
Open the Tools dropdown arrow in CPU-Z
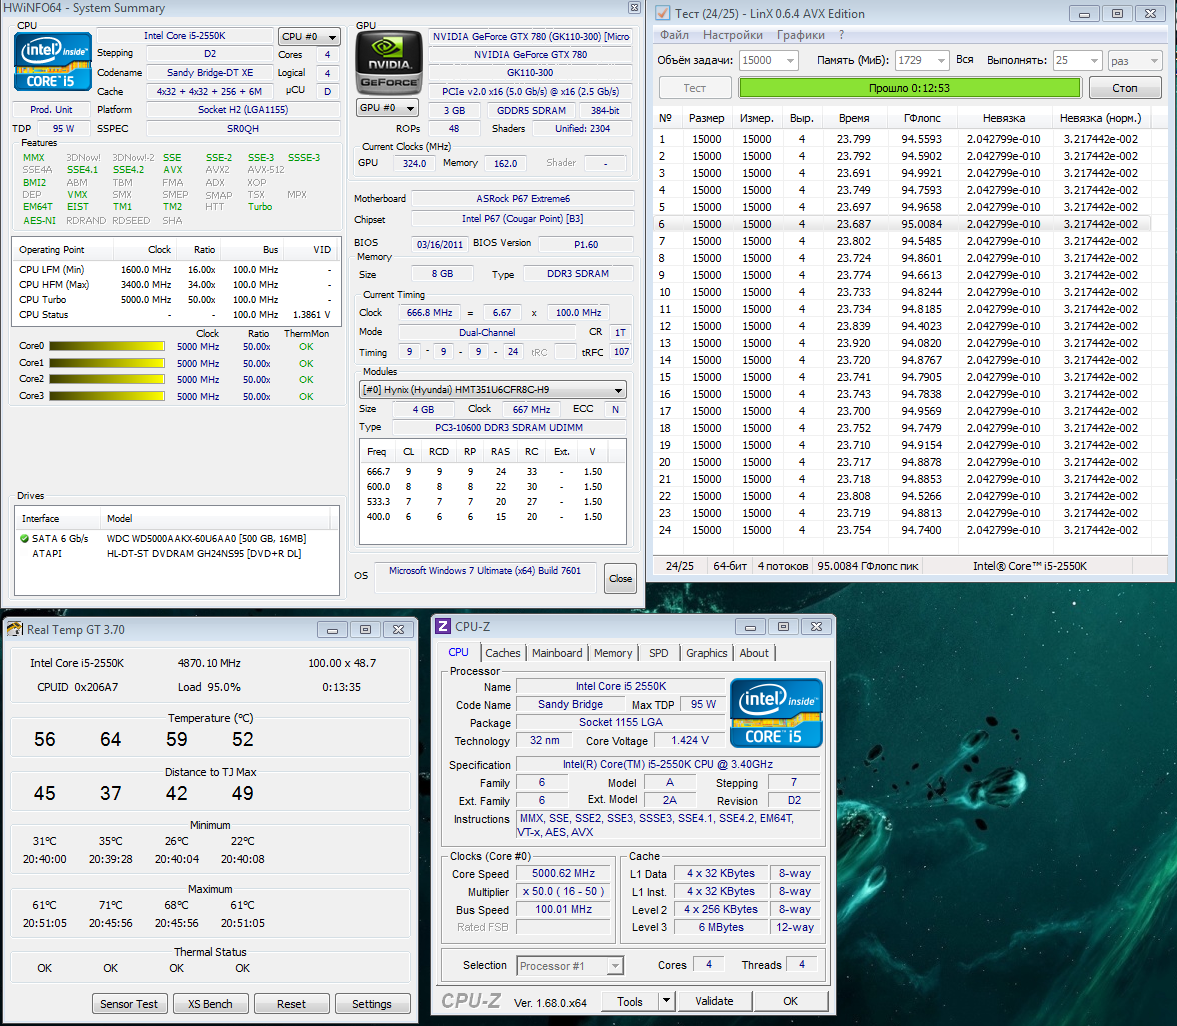[667, 1000]
